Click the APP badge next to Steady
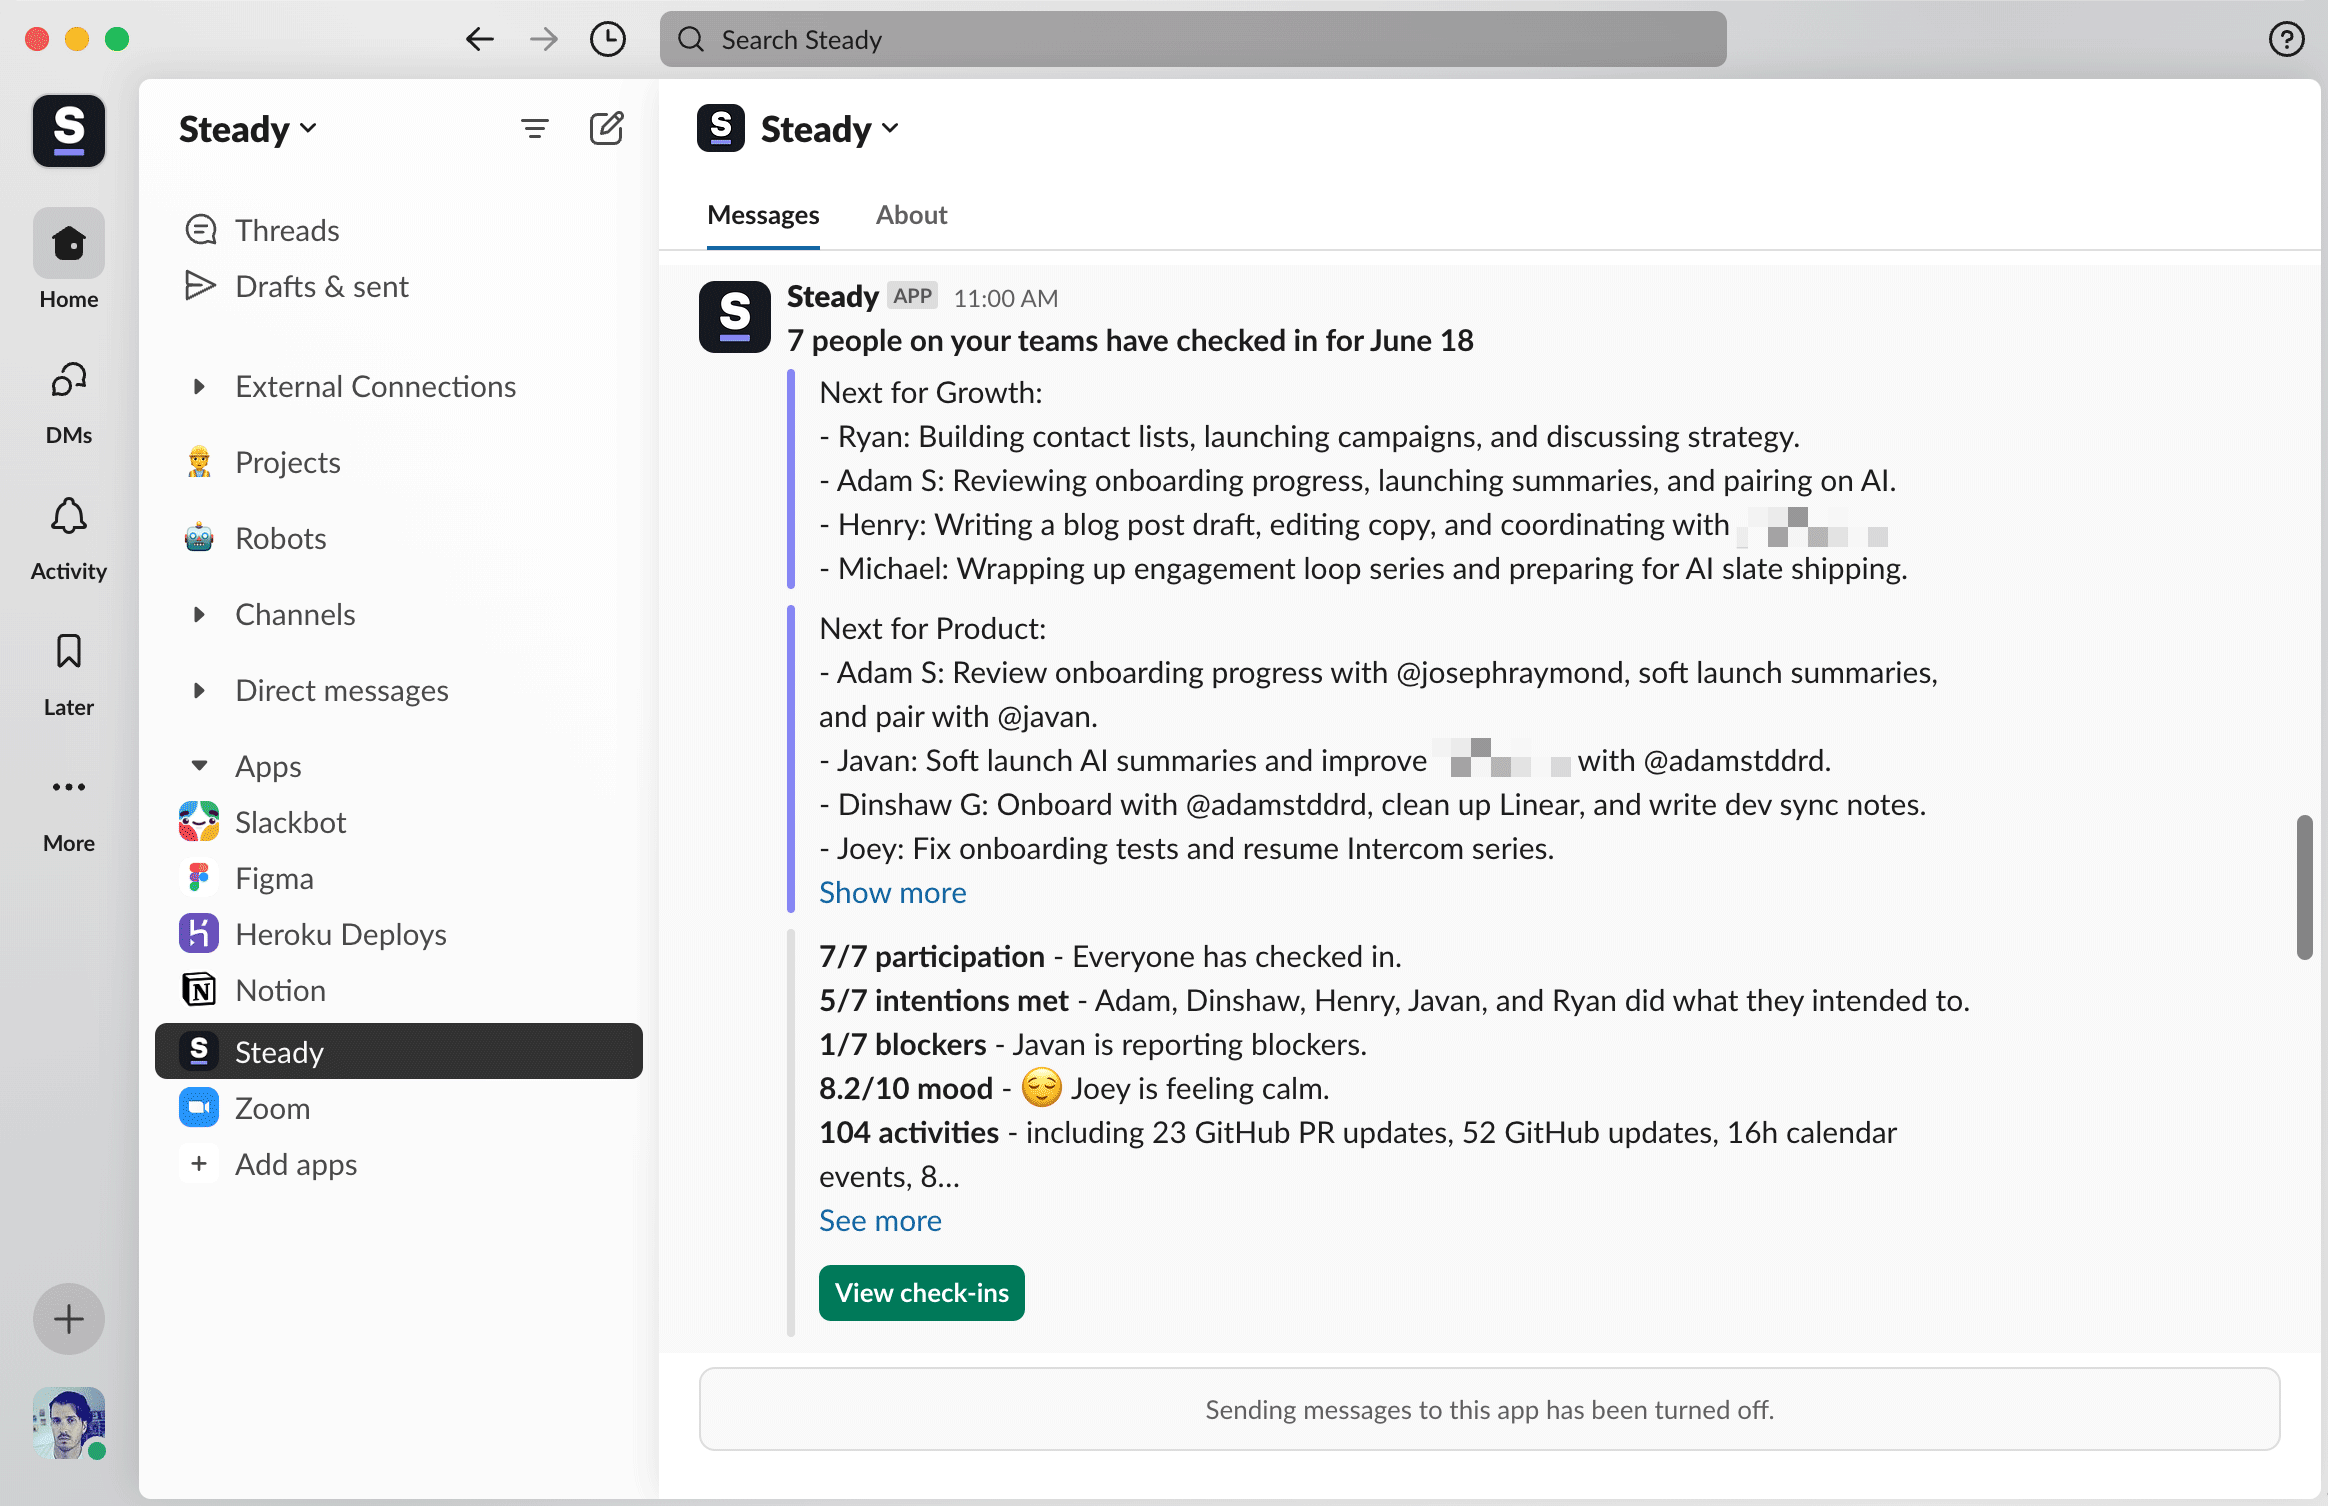 click(912, 296)
